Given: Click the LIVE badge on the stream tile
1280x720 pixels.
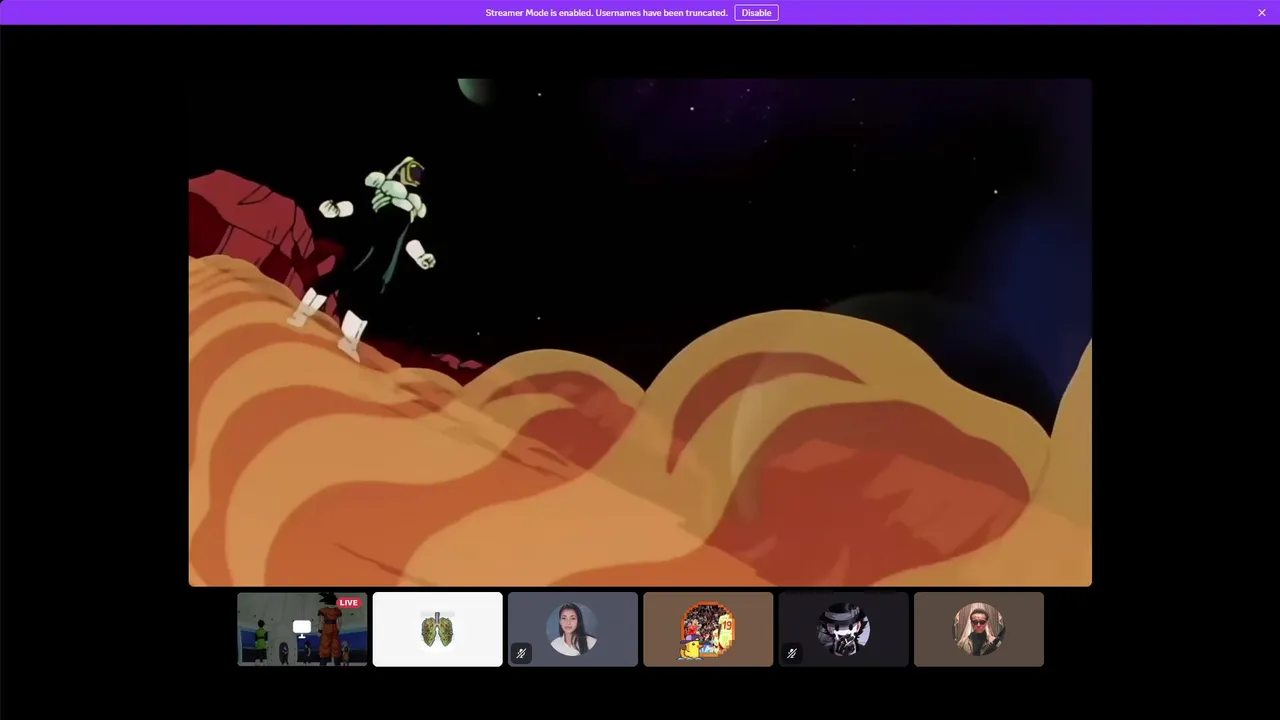Looking at the screenshot, I should coord(348,602).
